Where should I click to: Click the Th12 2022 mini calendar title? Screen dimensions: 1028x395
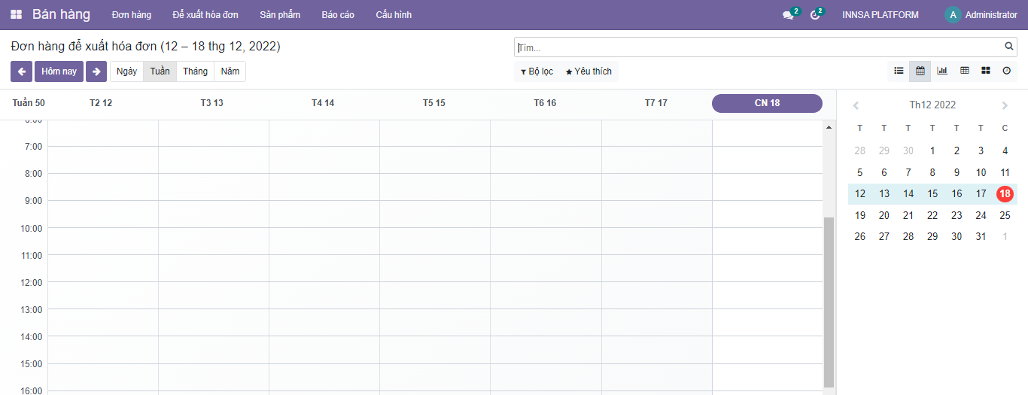click(932, 105)
